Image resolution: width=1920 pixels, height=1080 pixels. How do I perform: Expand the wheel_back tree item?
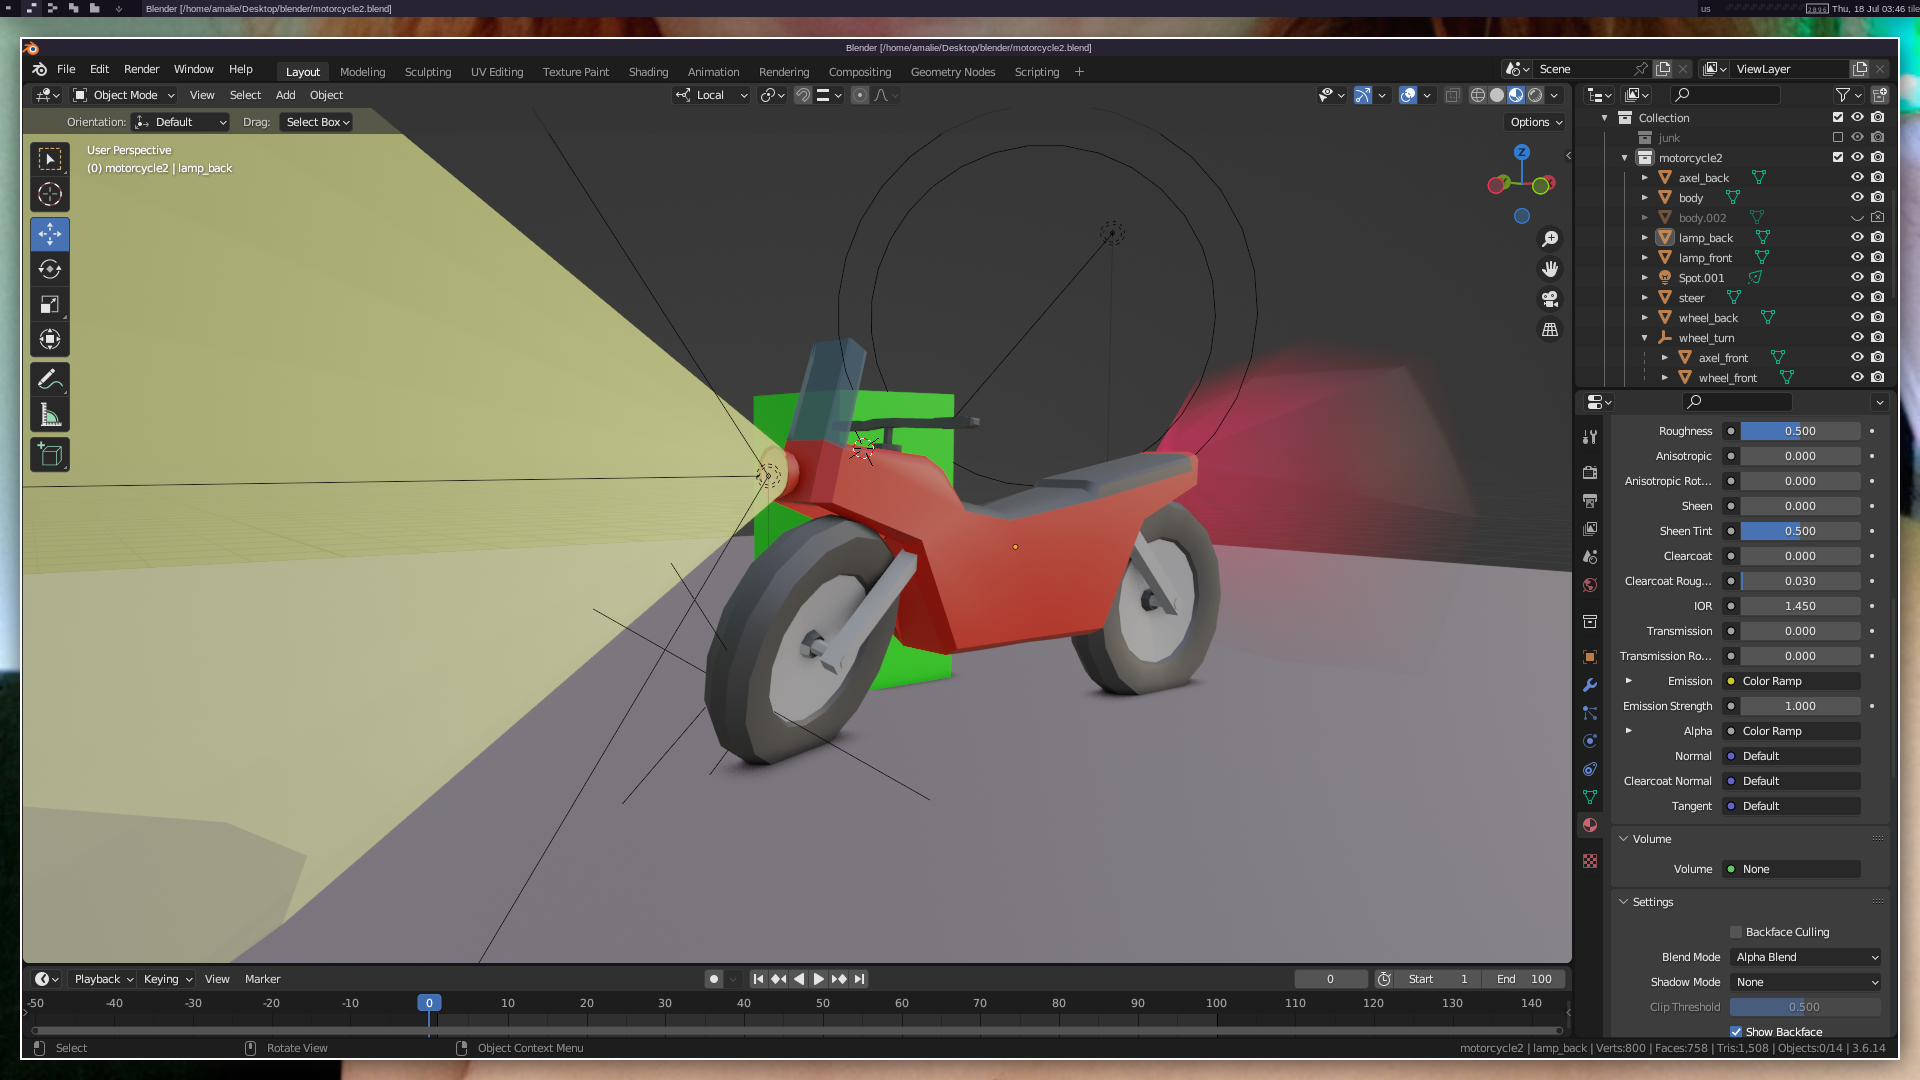[1645, 318]
